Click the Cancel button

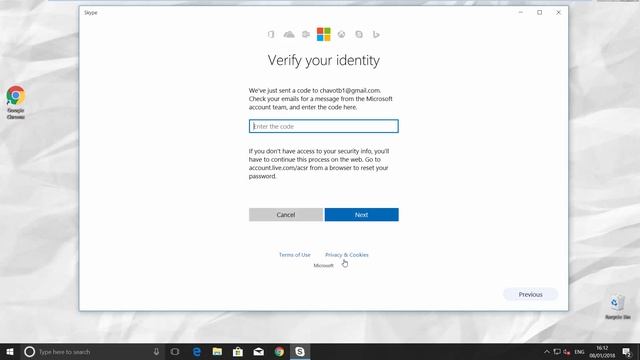click(286, 215)
